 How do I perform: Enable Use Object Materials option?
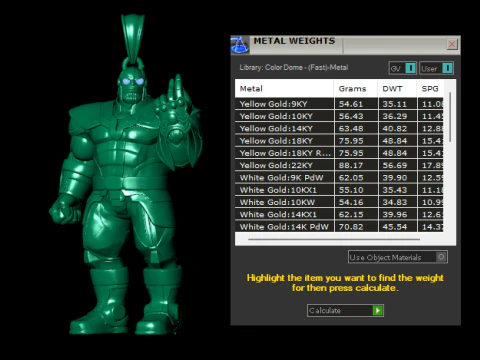(398, 257)
